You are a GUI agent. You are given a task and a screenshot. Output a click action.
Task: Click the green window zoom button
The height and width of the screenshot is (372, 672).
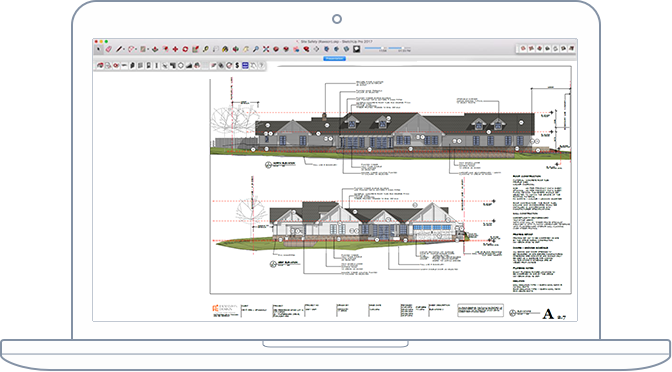point(106,42)
